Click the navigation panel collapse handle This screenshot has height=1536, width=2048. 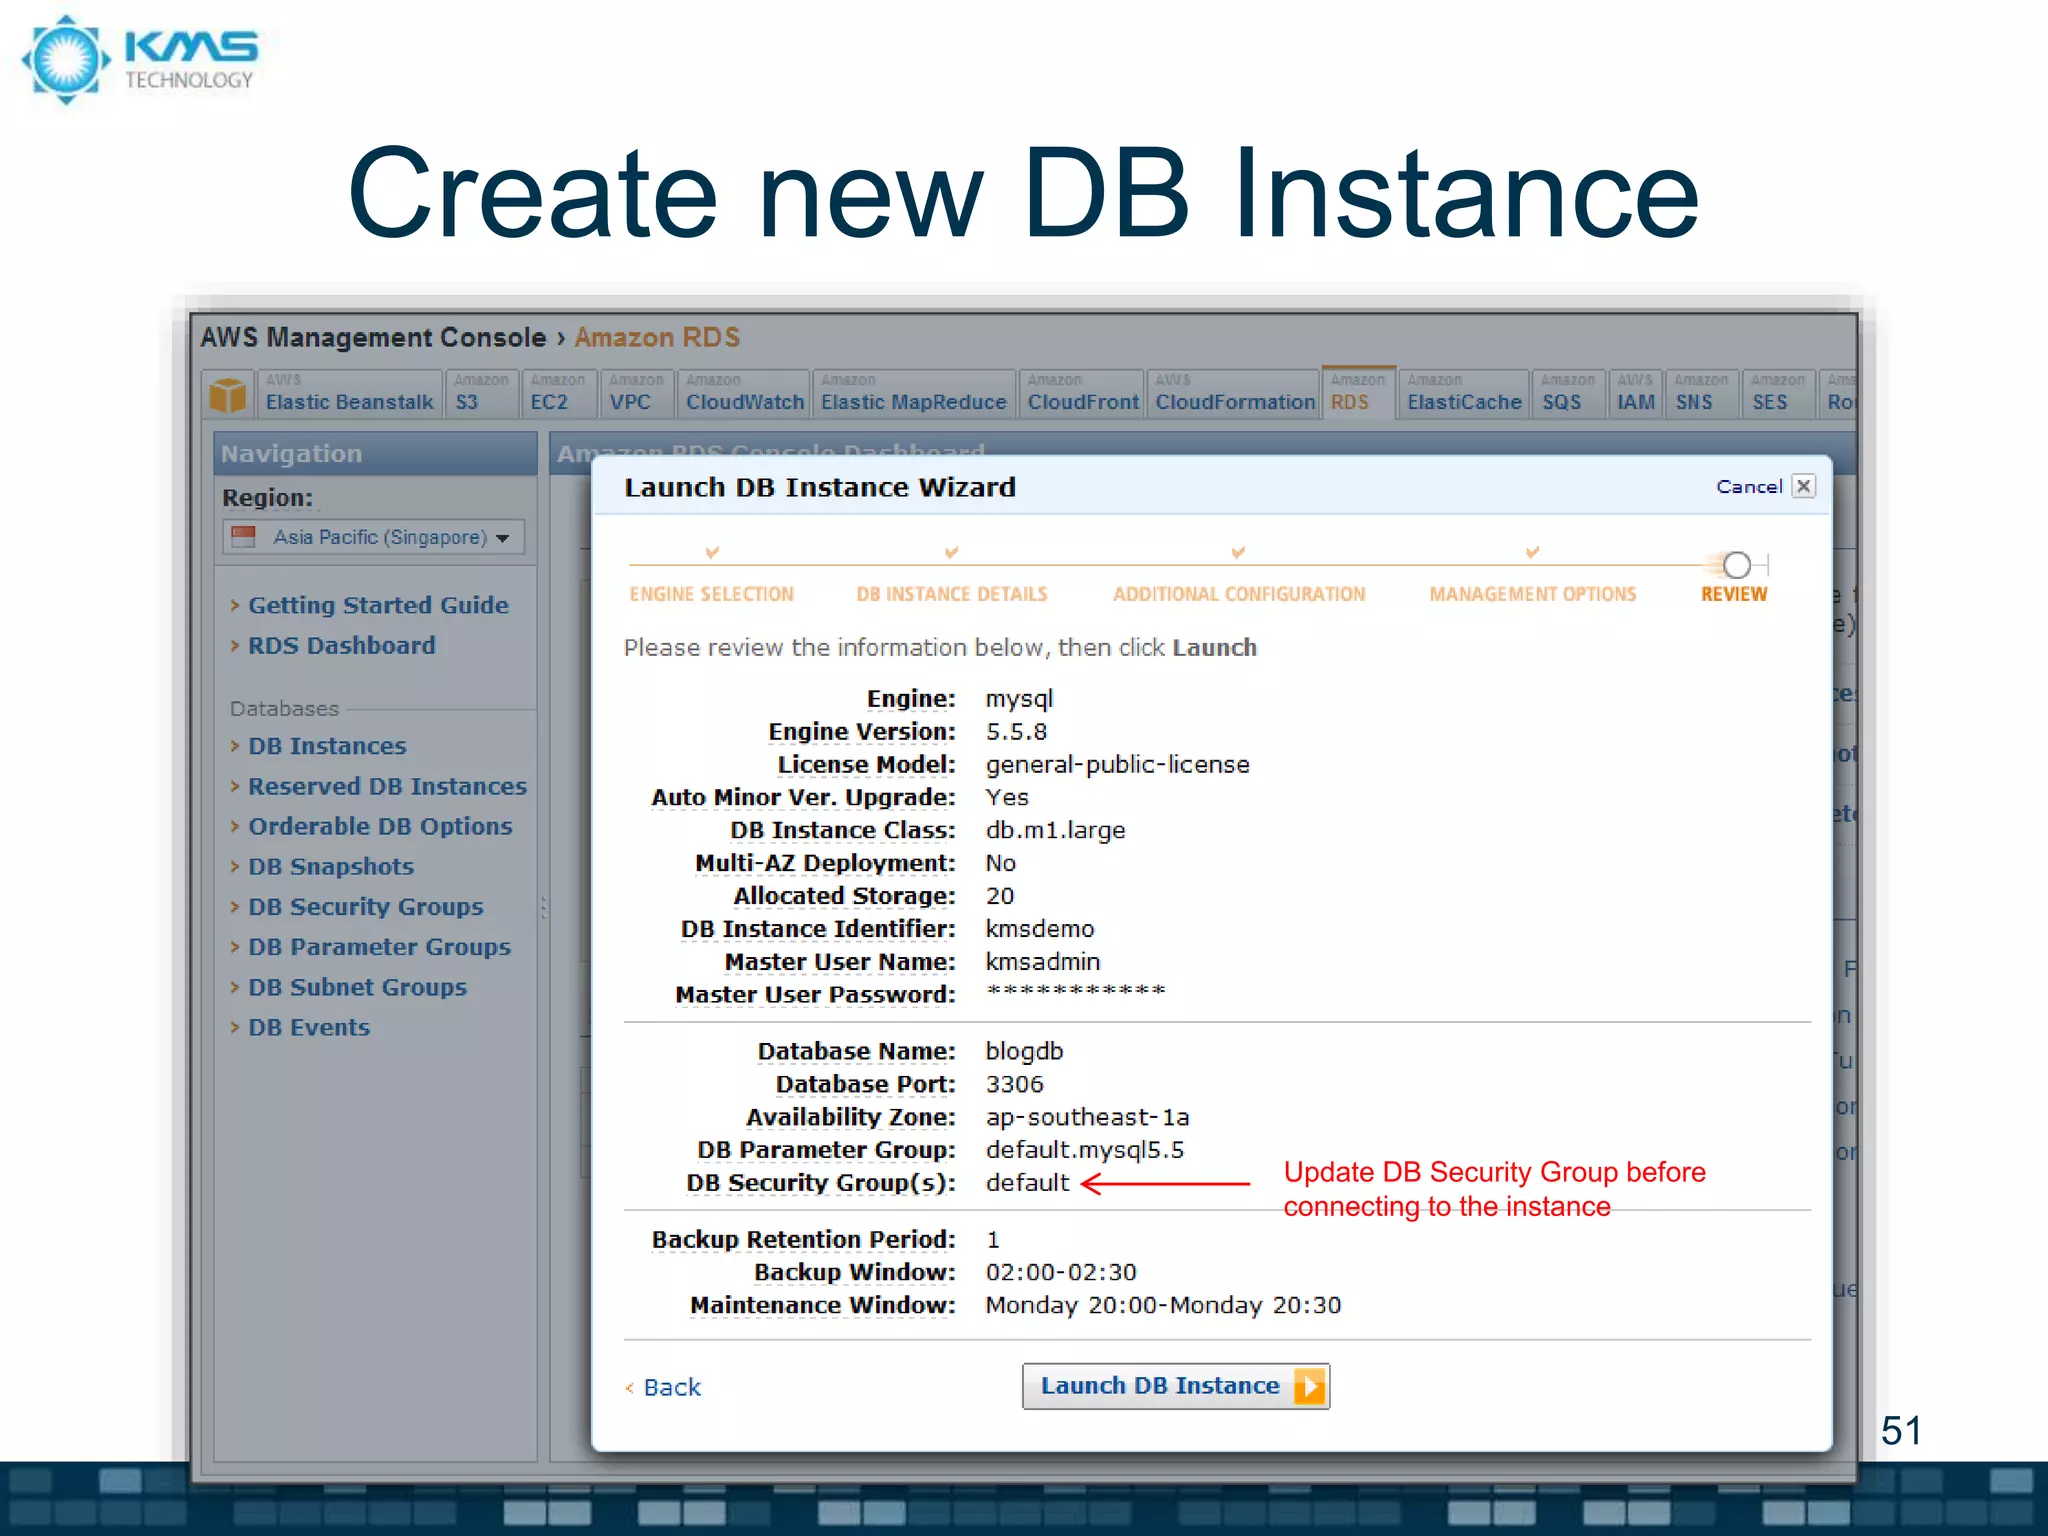[543, 907]
